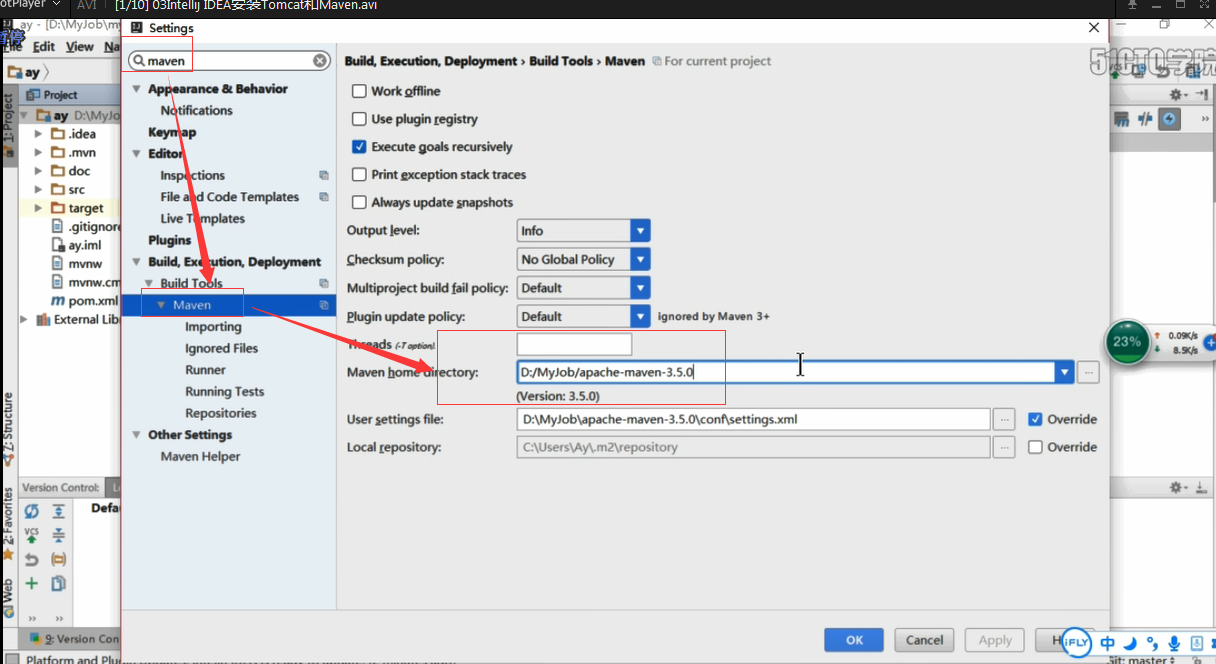Click Build Tools breadcrumb link
The height and width of the screenshot is (664, 1216).
click(561, 61)
